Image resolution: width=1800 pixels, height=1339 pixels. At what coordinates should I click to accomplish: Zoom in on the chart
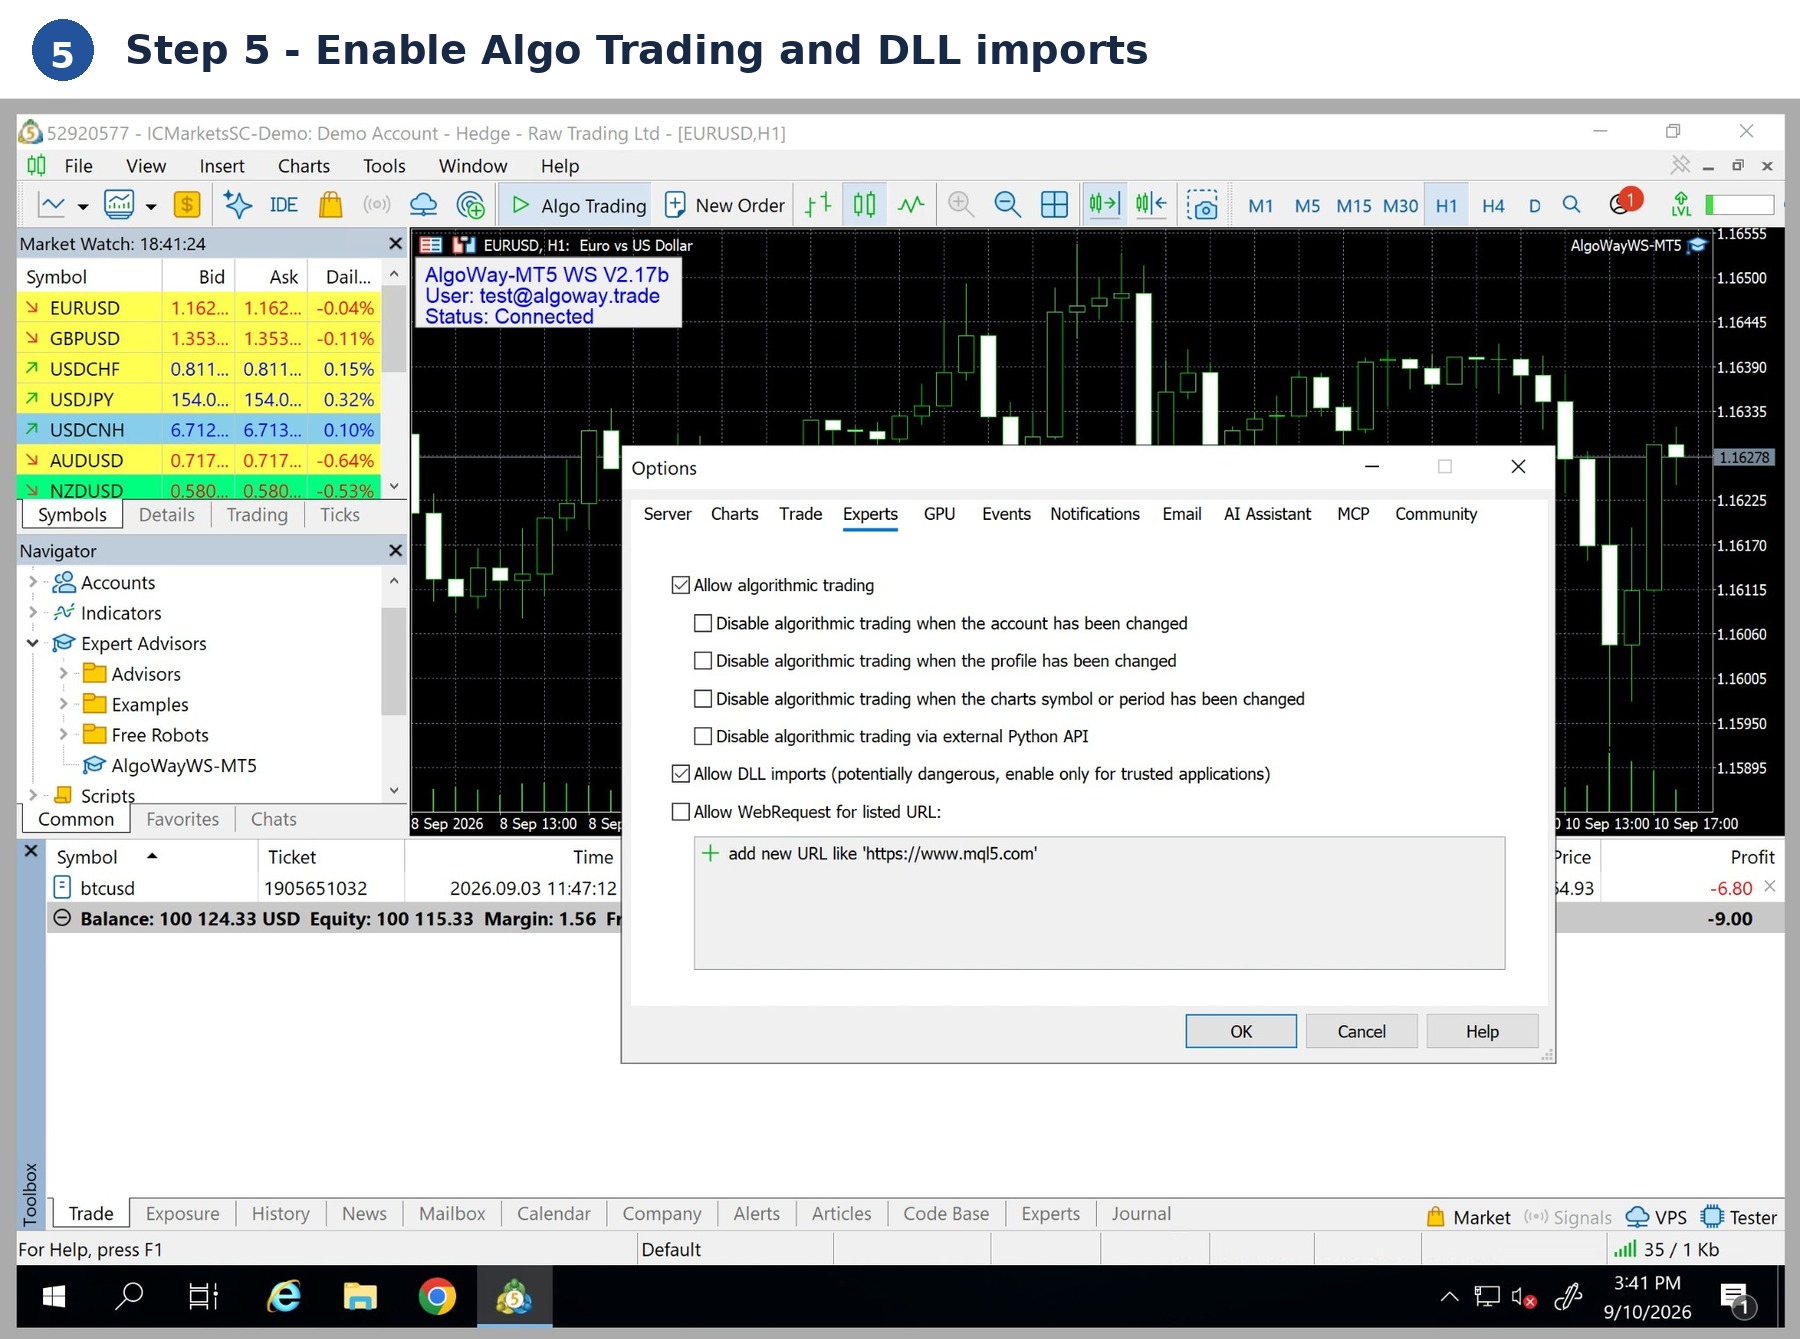point(961,205)
